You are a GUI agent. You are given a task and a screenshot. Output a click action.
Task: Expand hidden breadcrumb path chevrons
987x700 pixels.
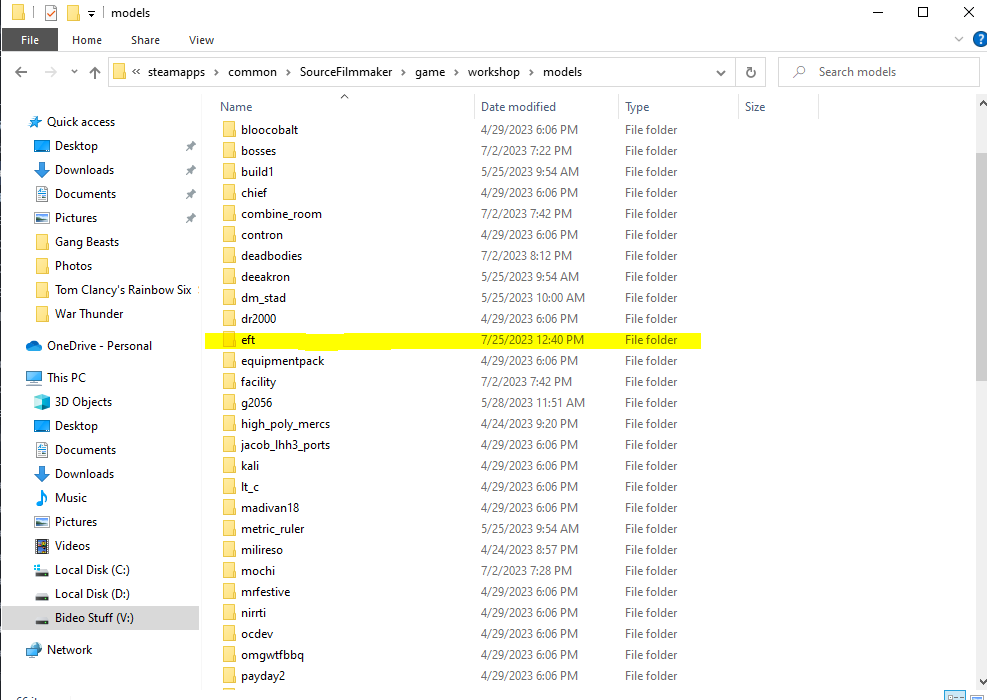(136, 72)
